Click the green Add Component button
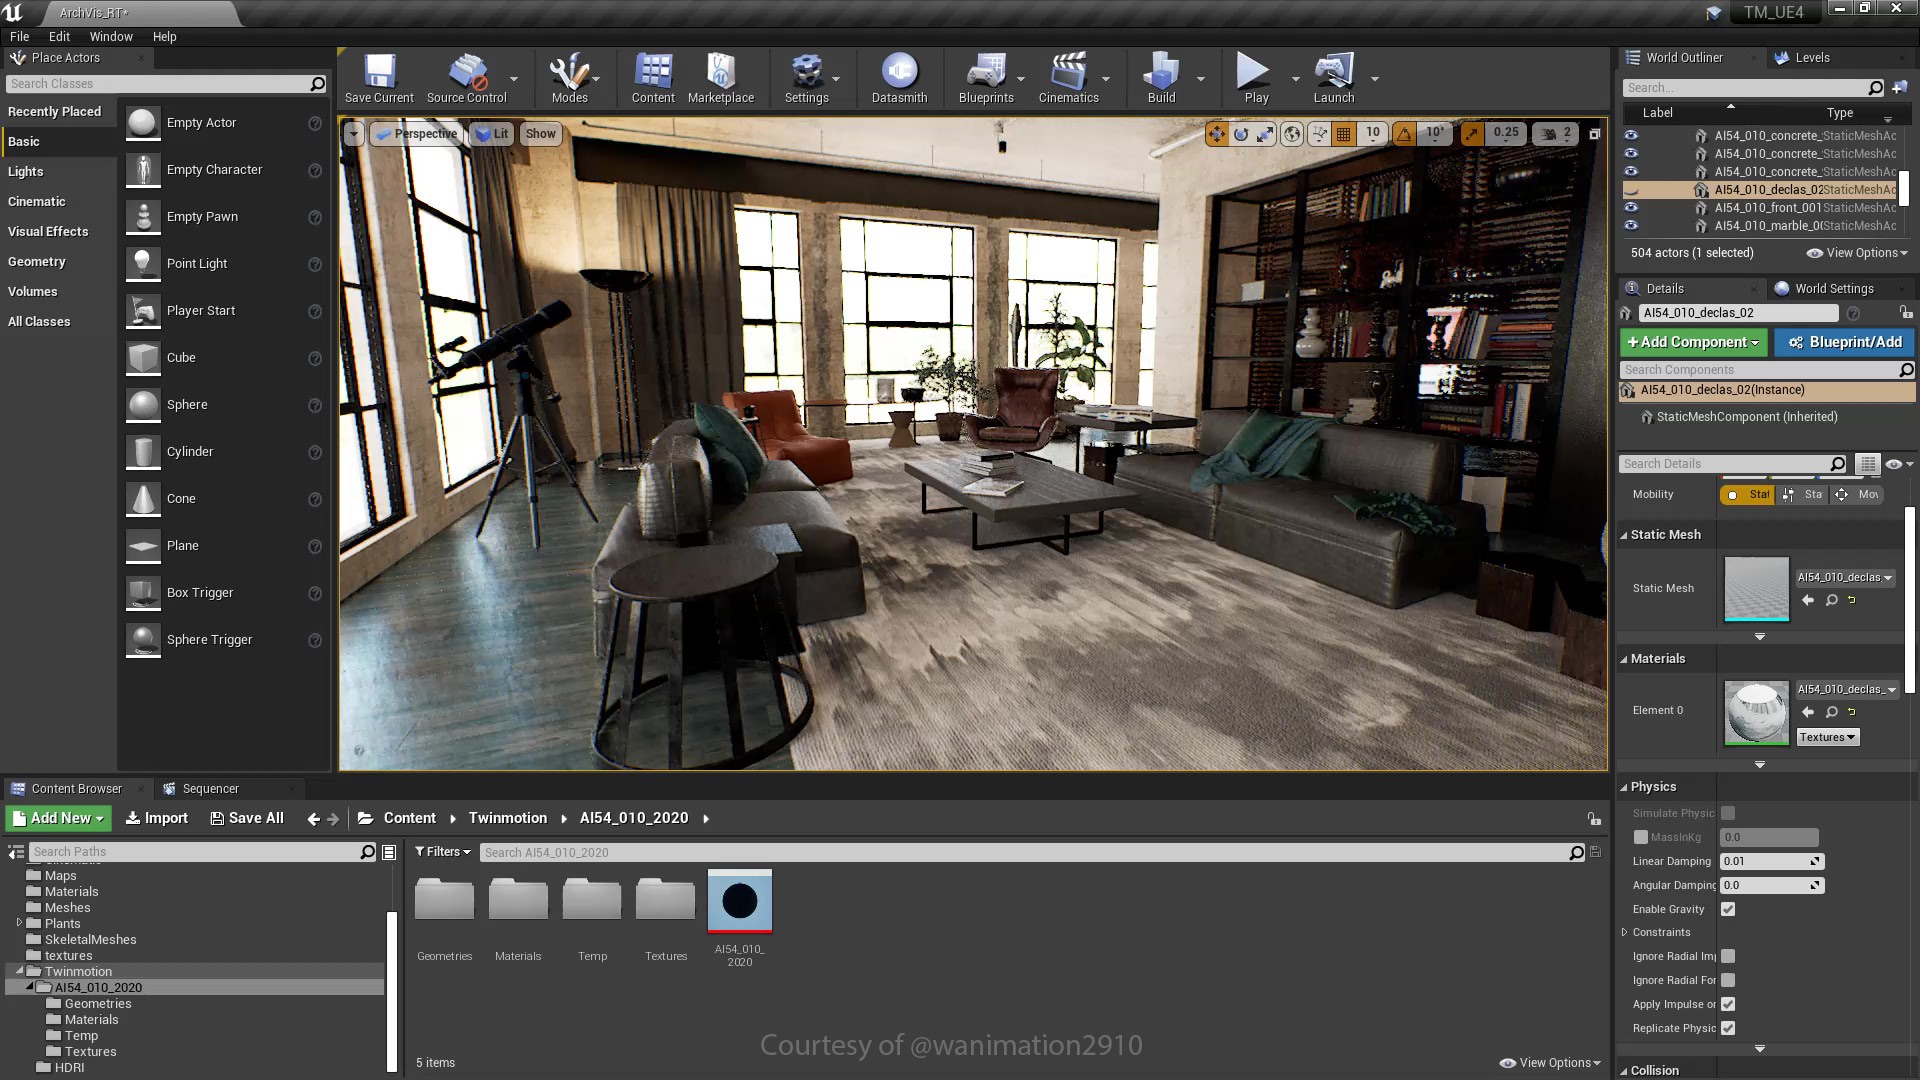The width and height of the screenshot is (1920, 1080). (1692, 342)
